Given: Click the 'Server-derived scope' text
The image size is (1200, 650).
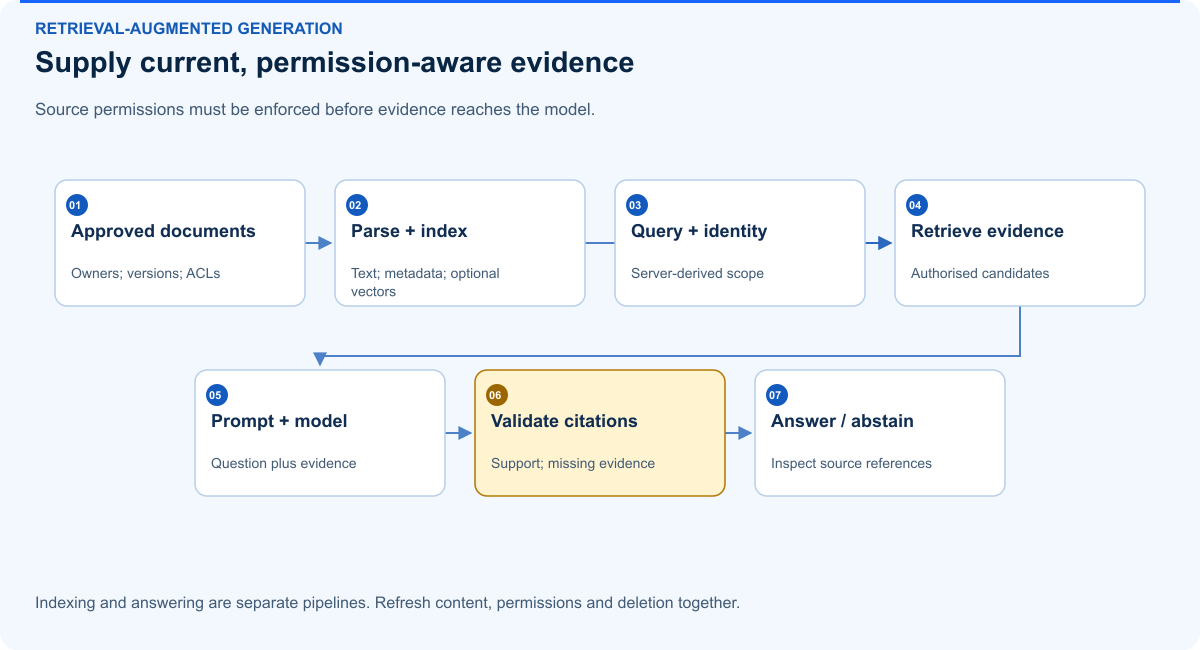Looking at the screenshot, I should [697, 273].
